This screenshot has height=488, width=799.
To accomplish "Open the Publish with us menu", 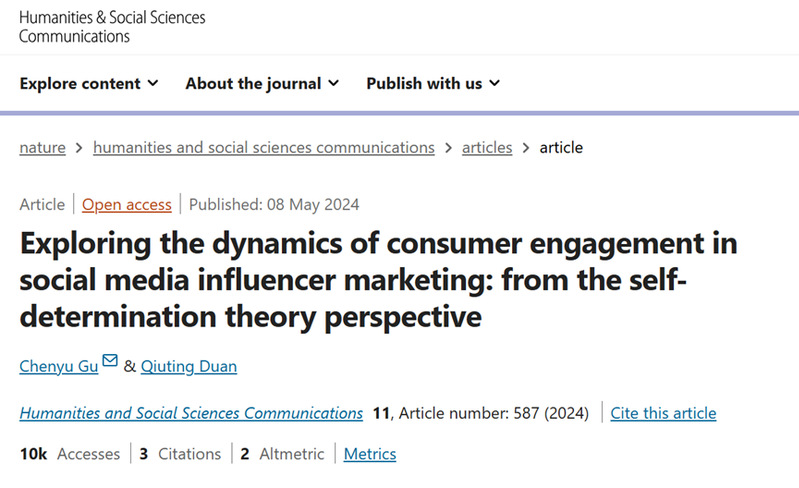I will pos(424,83).
